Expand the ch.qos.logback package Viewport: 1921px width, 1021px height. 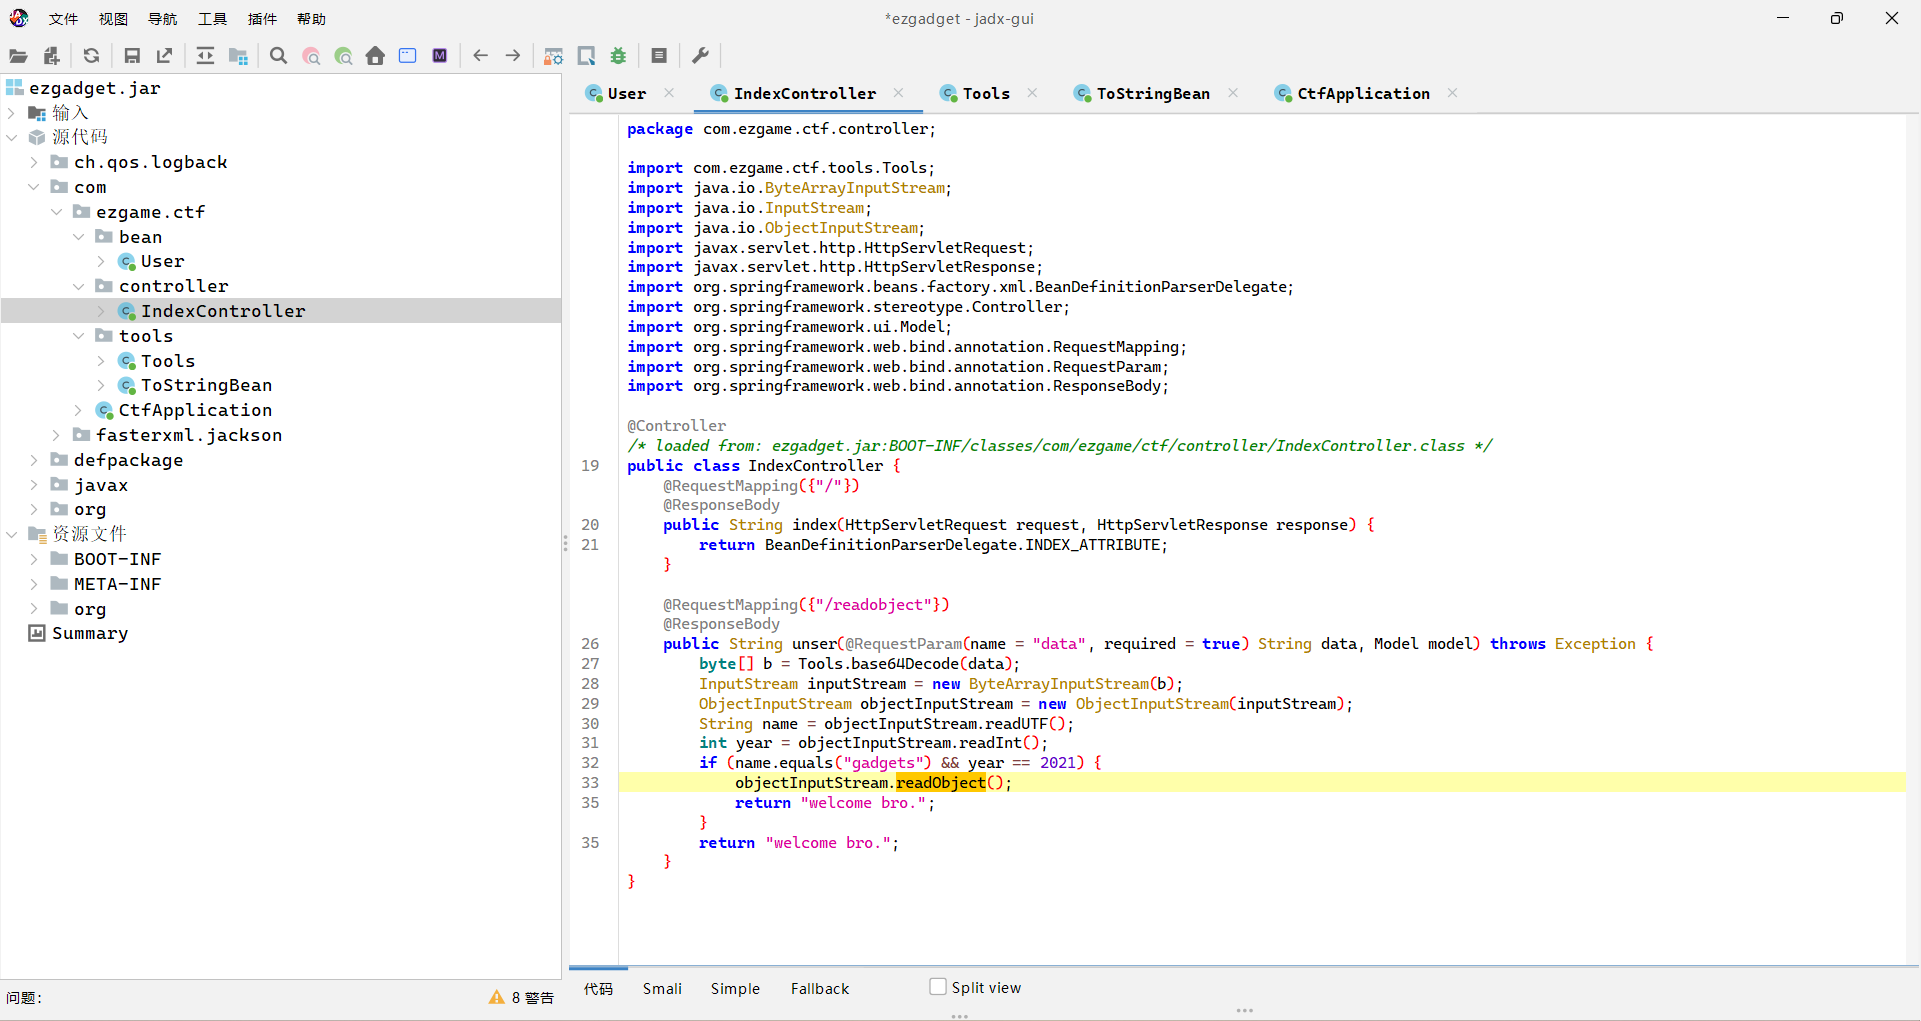[34, 162]
